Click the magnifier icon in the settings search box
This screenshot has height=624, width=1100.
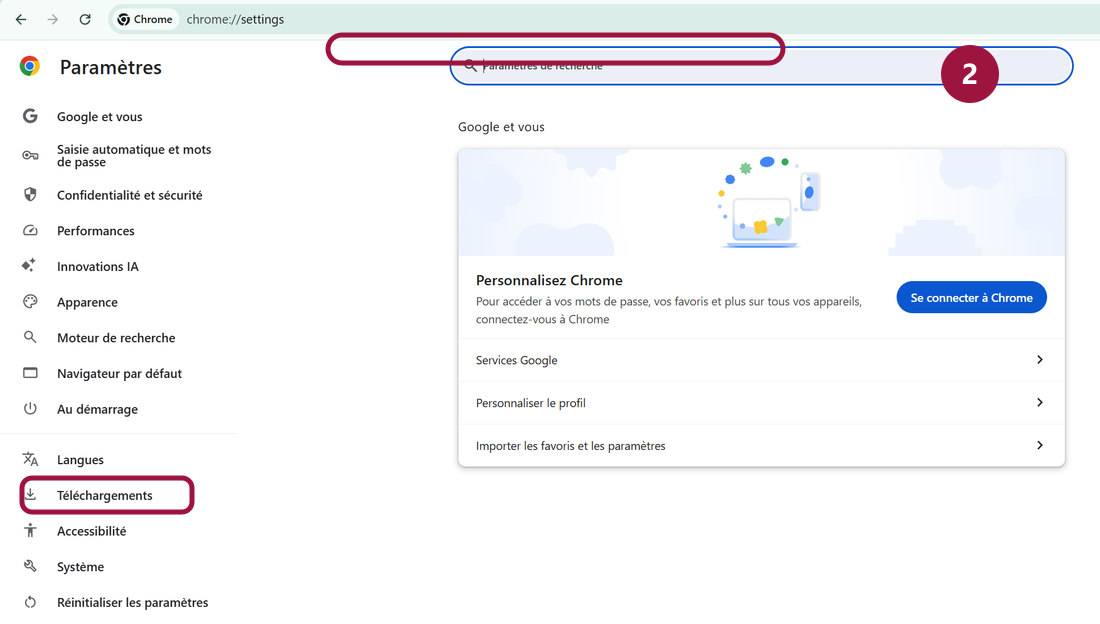click(471, 66)
